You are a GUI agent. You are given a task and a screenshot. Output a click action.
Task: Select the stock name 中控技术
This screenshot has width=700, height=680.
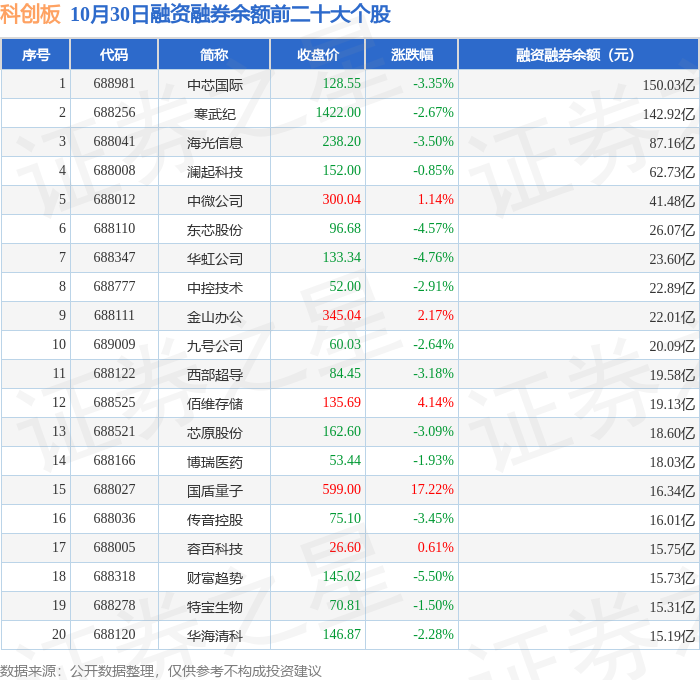coord(215,288)
